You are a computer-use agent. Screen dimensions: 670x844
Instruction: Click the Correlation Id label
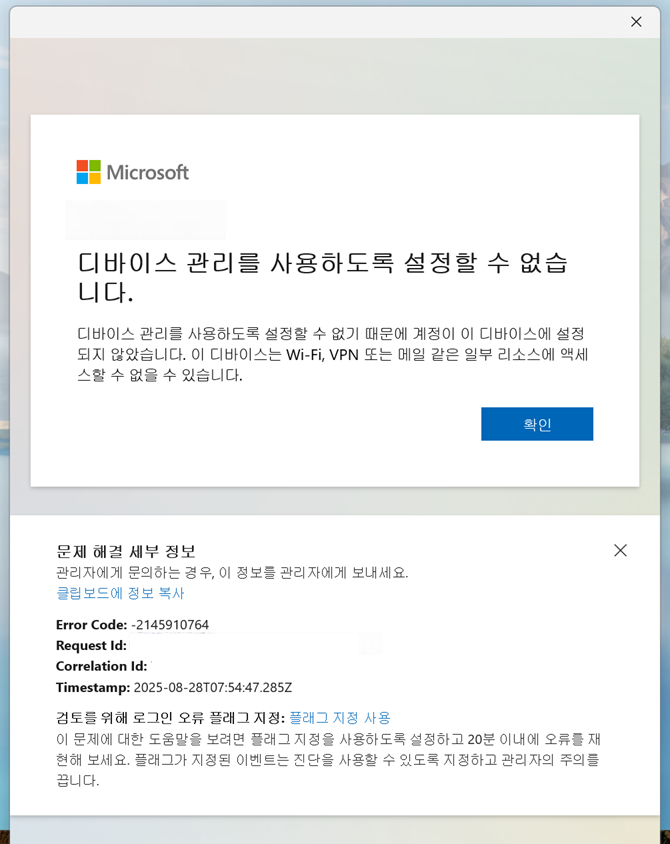[101, 666]
